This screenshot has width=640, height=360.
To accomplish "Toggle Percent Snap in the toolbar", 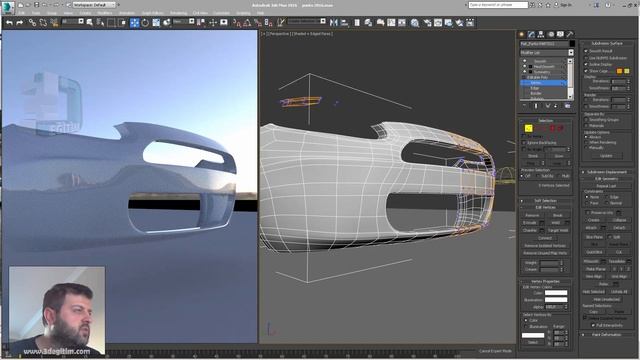I will coord(258,23).
